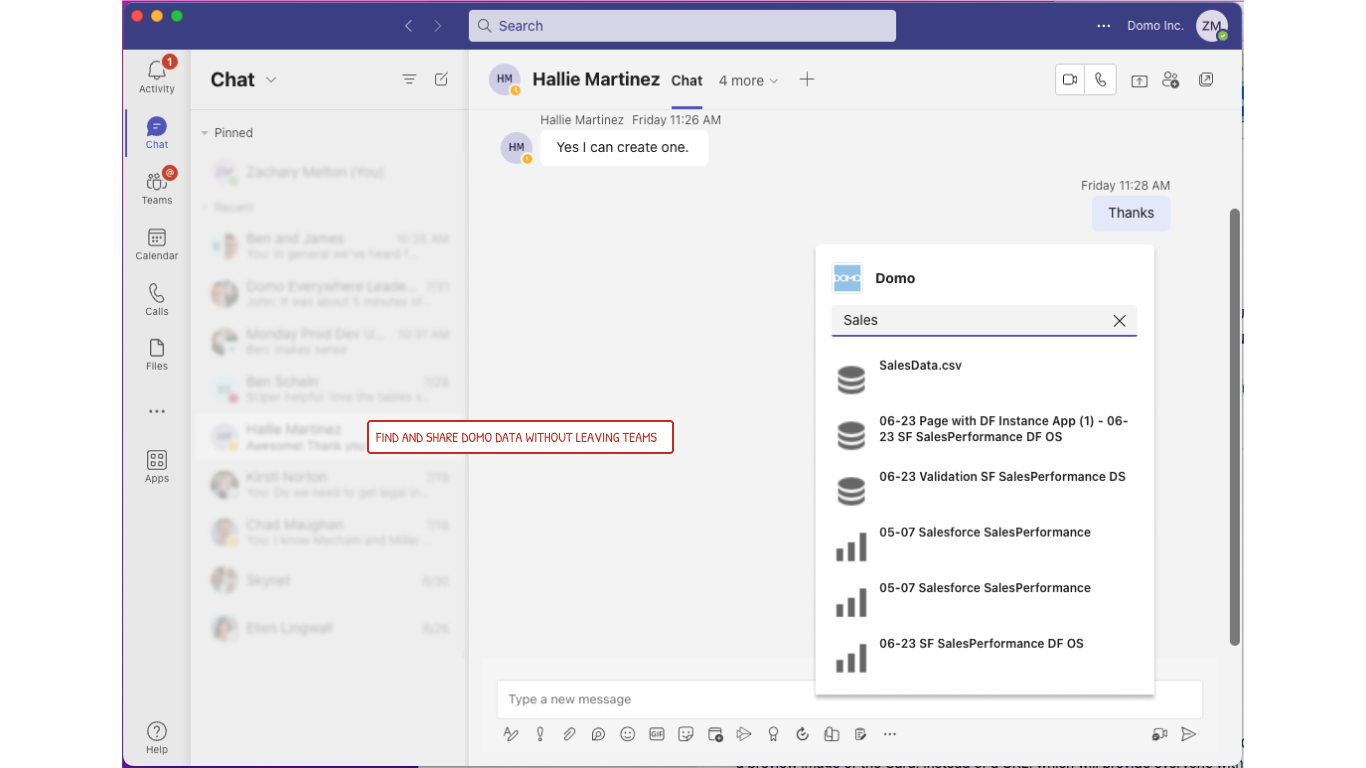Open the Activity feed in the sidebar
Image resolution: width=1366 pixels, height=768 pixels.
[x=157, y=76]
